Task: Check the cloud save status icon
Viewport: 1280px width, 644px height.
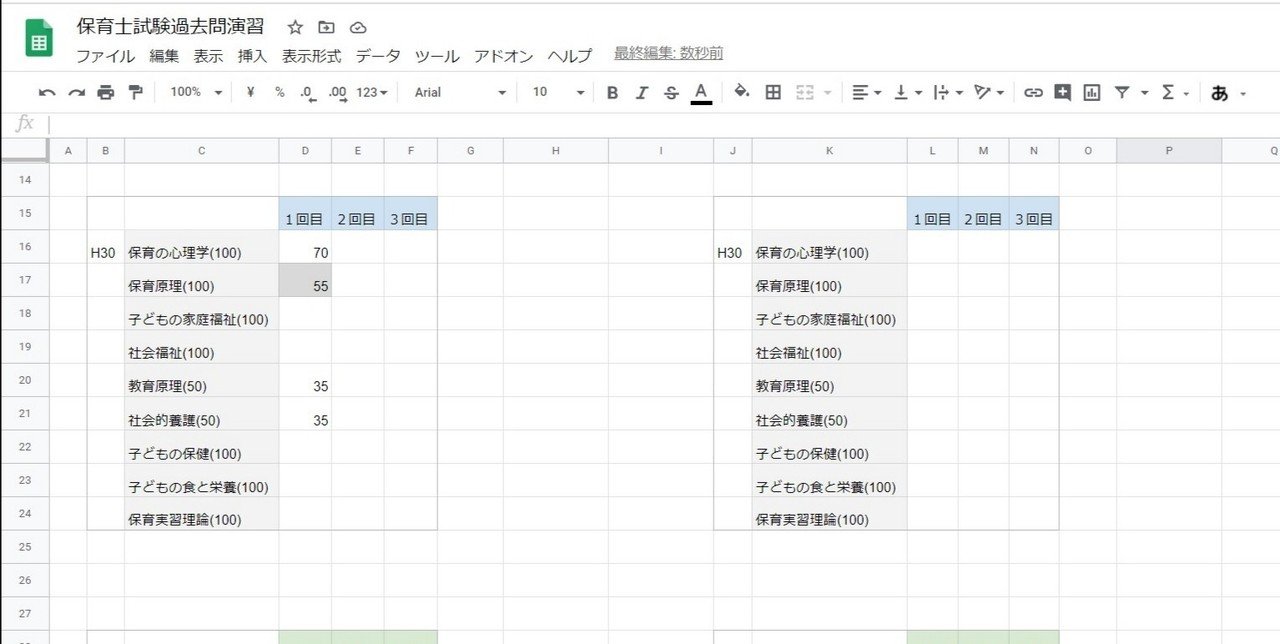Action: click(358, 27)
